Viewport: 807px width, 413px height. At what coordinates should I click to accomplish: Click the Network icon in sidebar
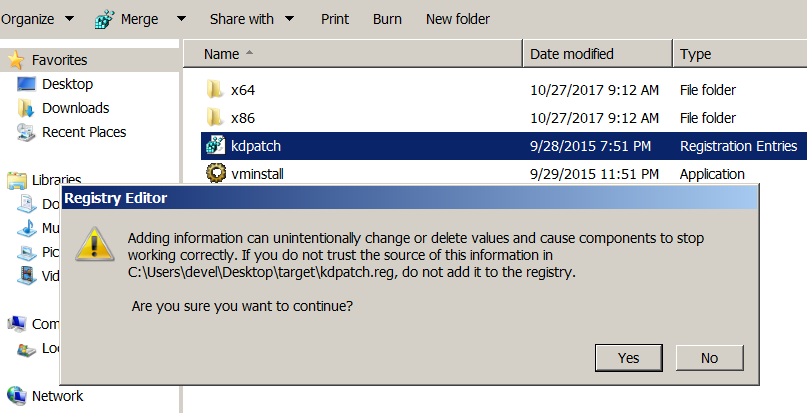click(17, 396)
